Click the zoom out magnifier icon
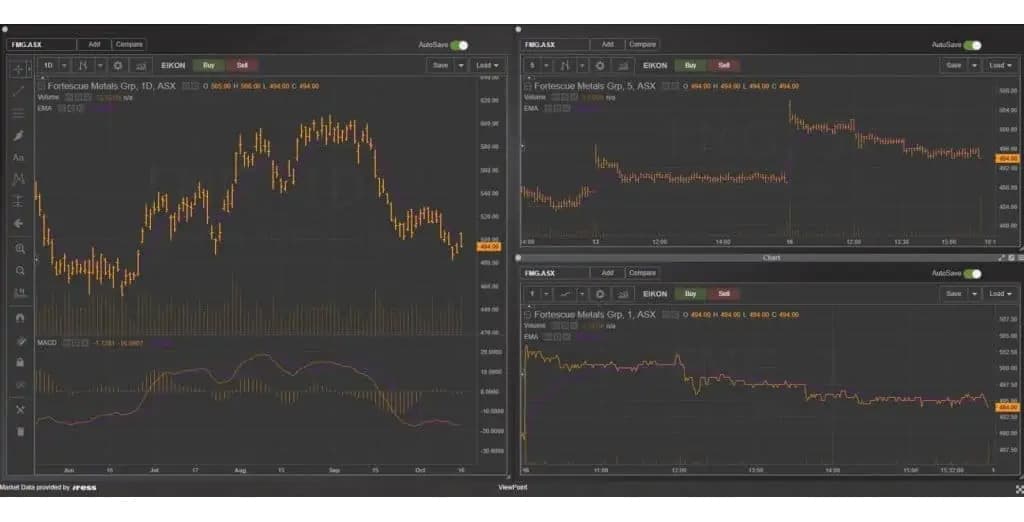Viewport: 1024px width, 522px height. (20, 270)
